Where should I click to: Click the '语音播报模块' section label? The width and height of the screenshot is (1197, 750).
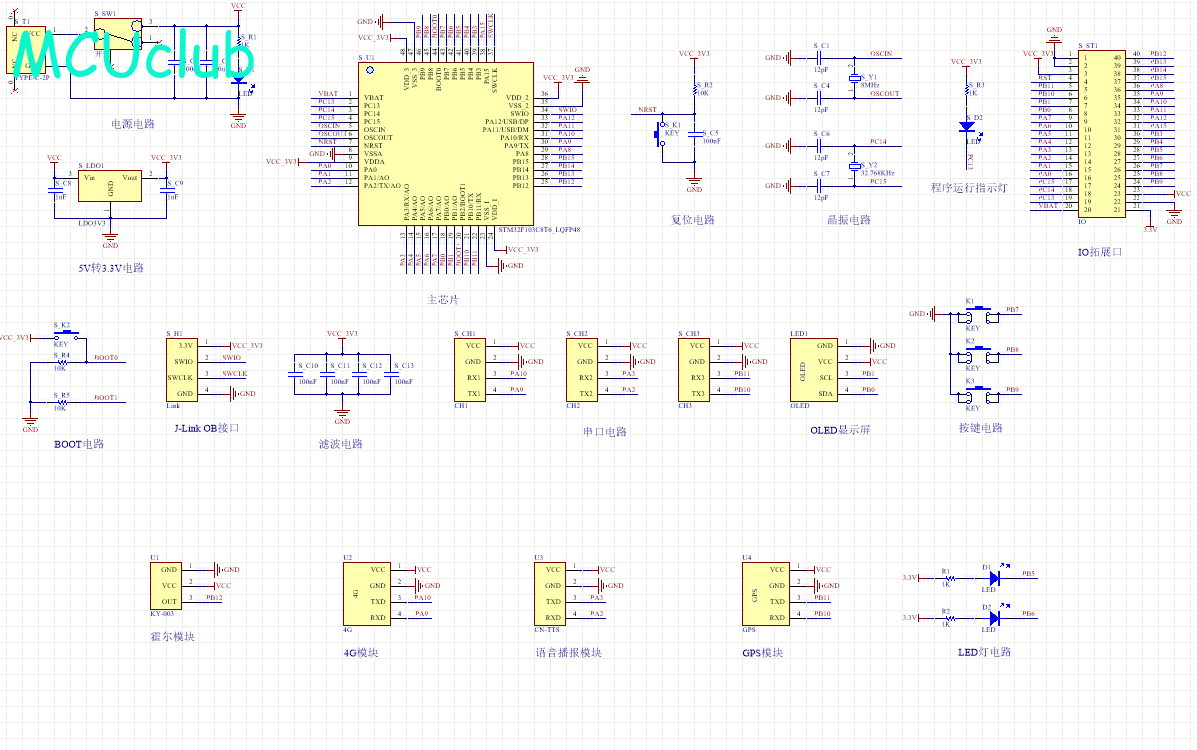pyautogui.click(x=569, y=653)
